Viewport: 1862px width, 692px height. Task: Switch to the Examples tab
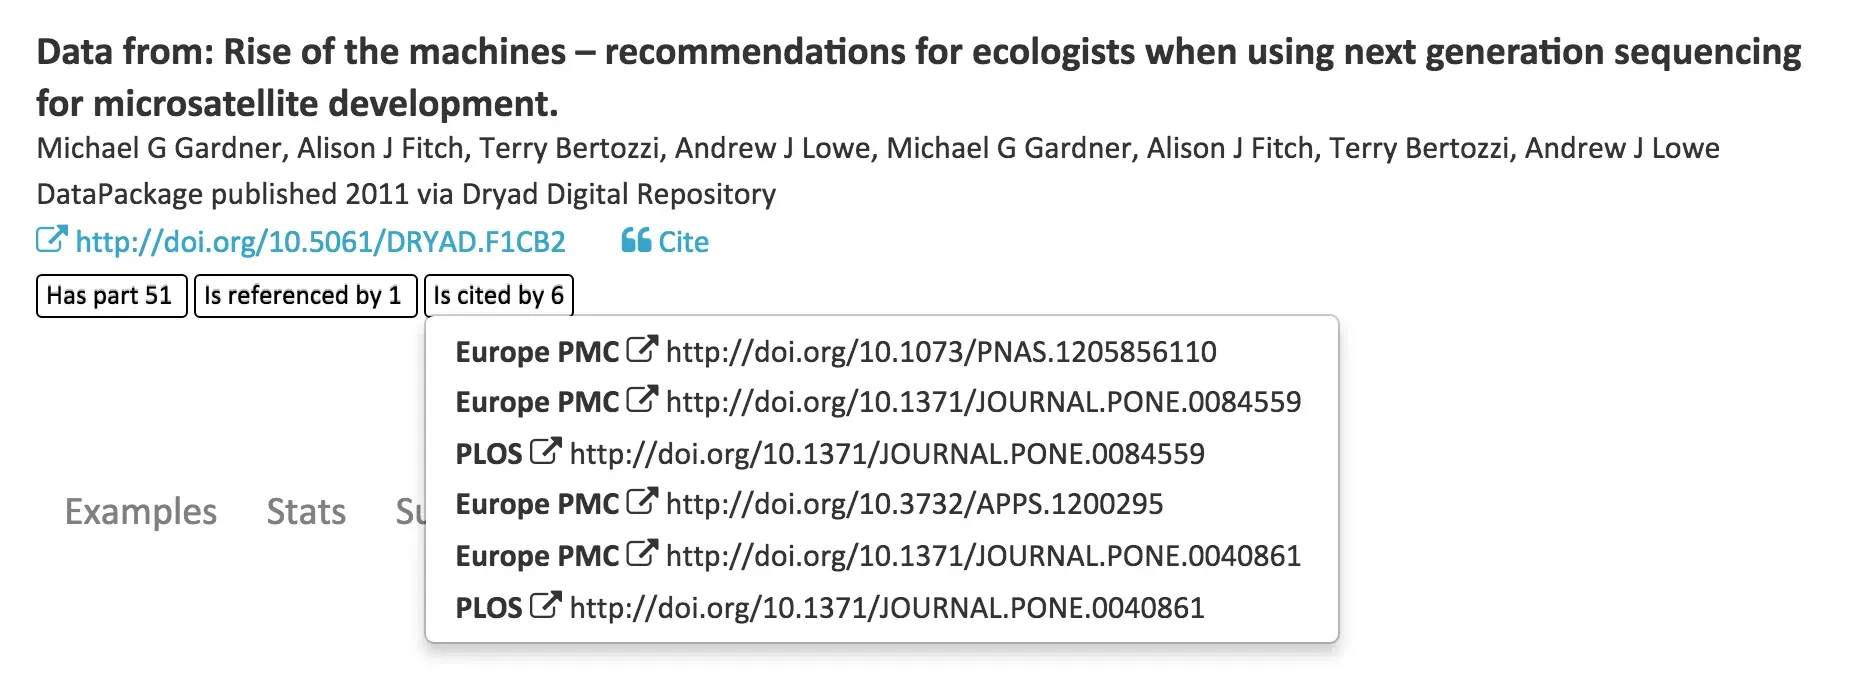point(140,512)
